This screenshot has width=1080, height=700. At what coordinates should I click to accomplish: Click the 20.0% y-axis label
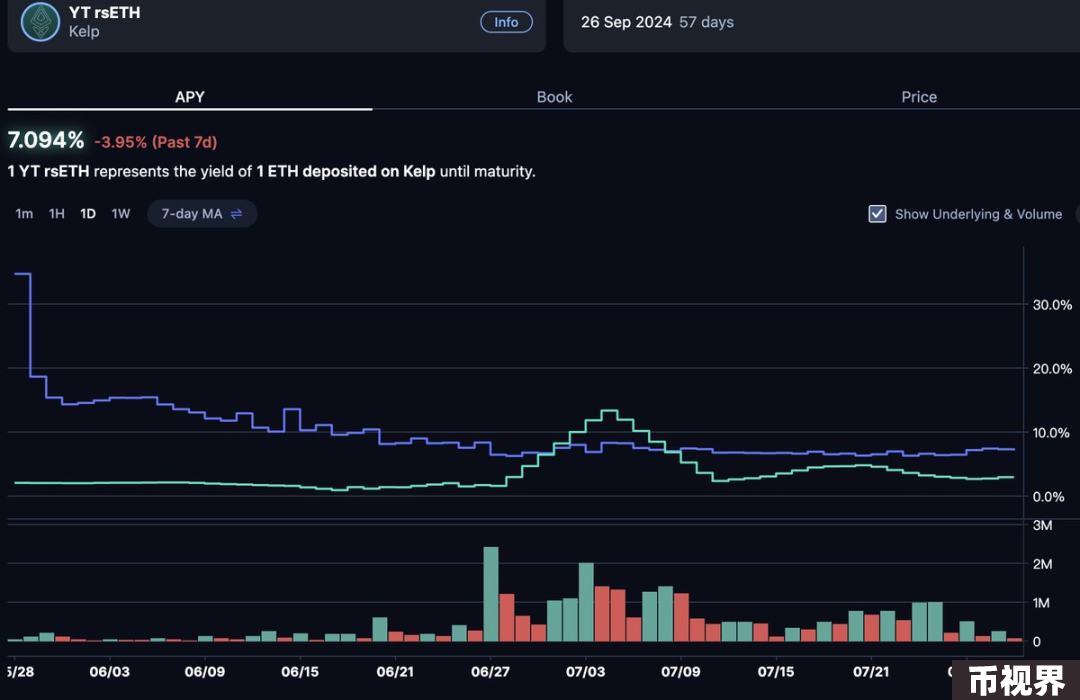1052,369
